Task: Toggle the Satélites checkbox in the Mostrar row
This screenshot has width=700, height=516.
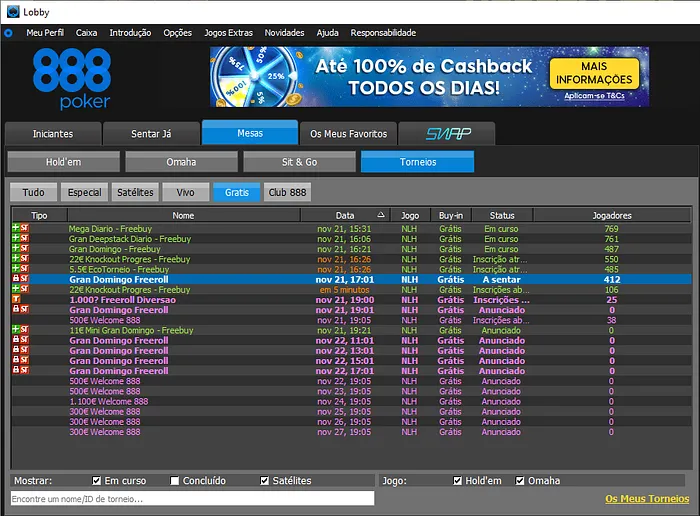Action: point(264,481)
